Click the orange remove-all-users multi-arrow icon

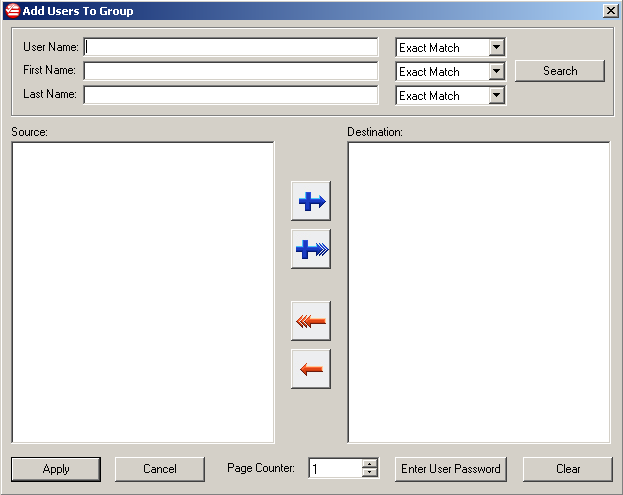point(311,321)
